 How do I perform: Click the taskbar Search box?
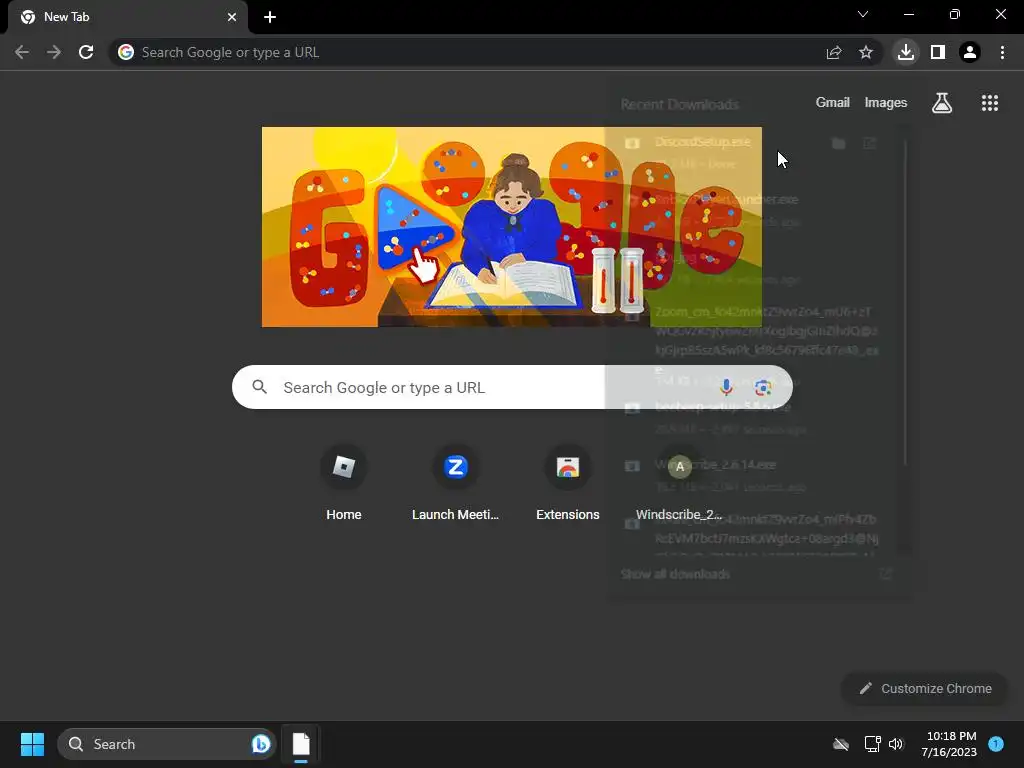(x=167, y=744)
